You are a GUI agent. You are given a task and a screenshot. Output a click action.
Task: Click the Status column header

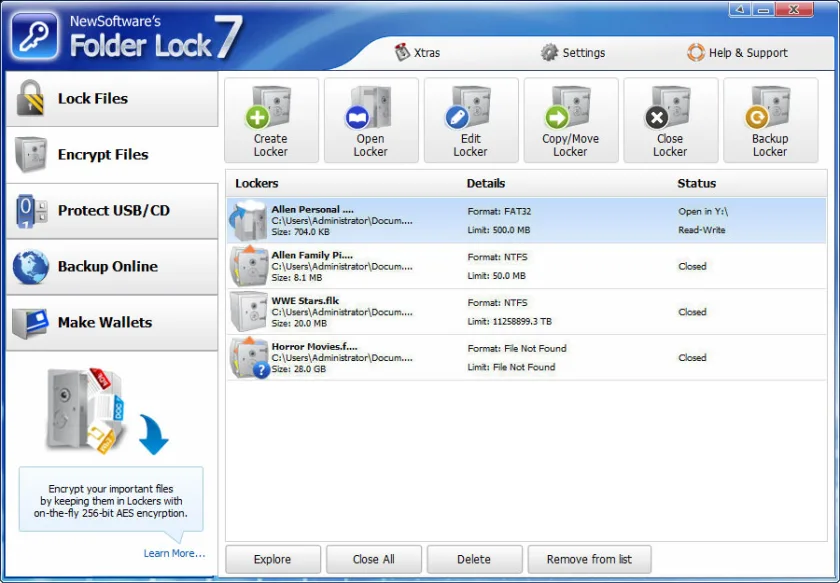tap(696, 183)
